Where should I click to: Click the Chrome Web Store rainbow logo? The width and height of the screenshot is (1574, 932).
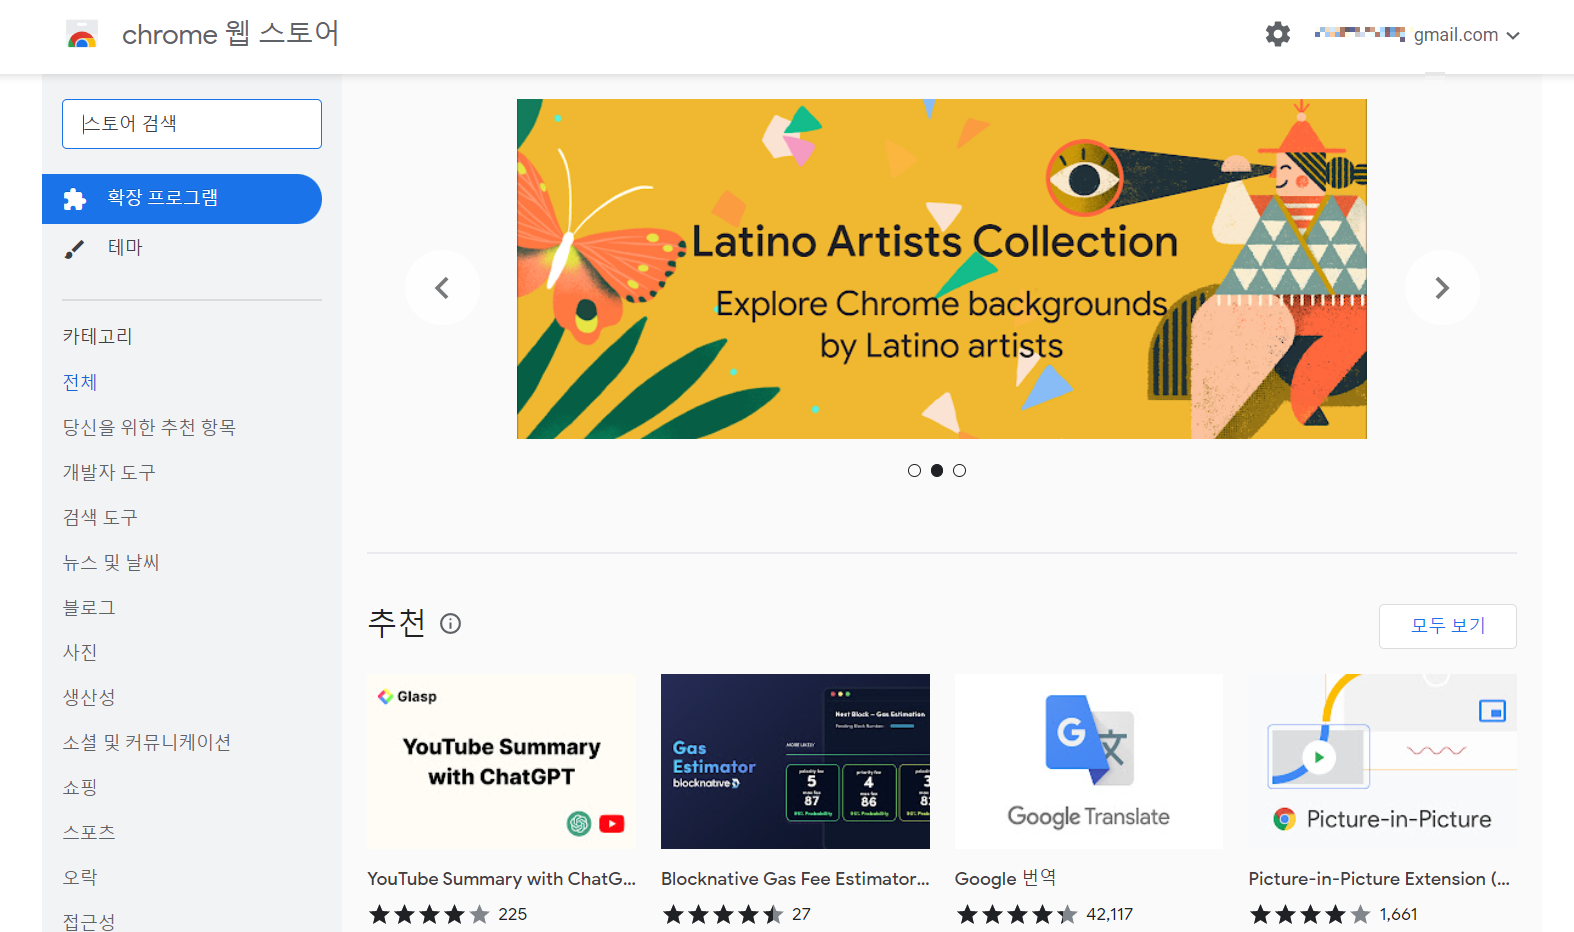[x=82, y=35]
